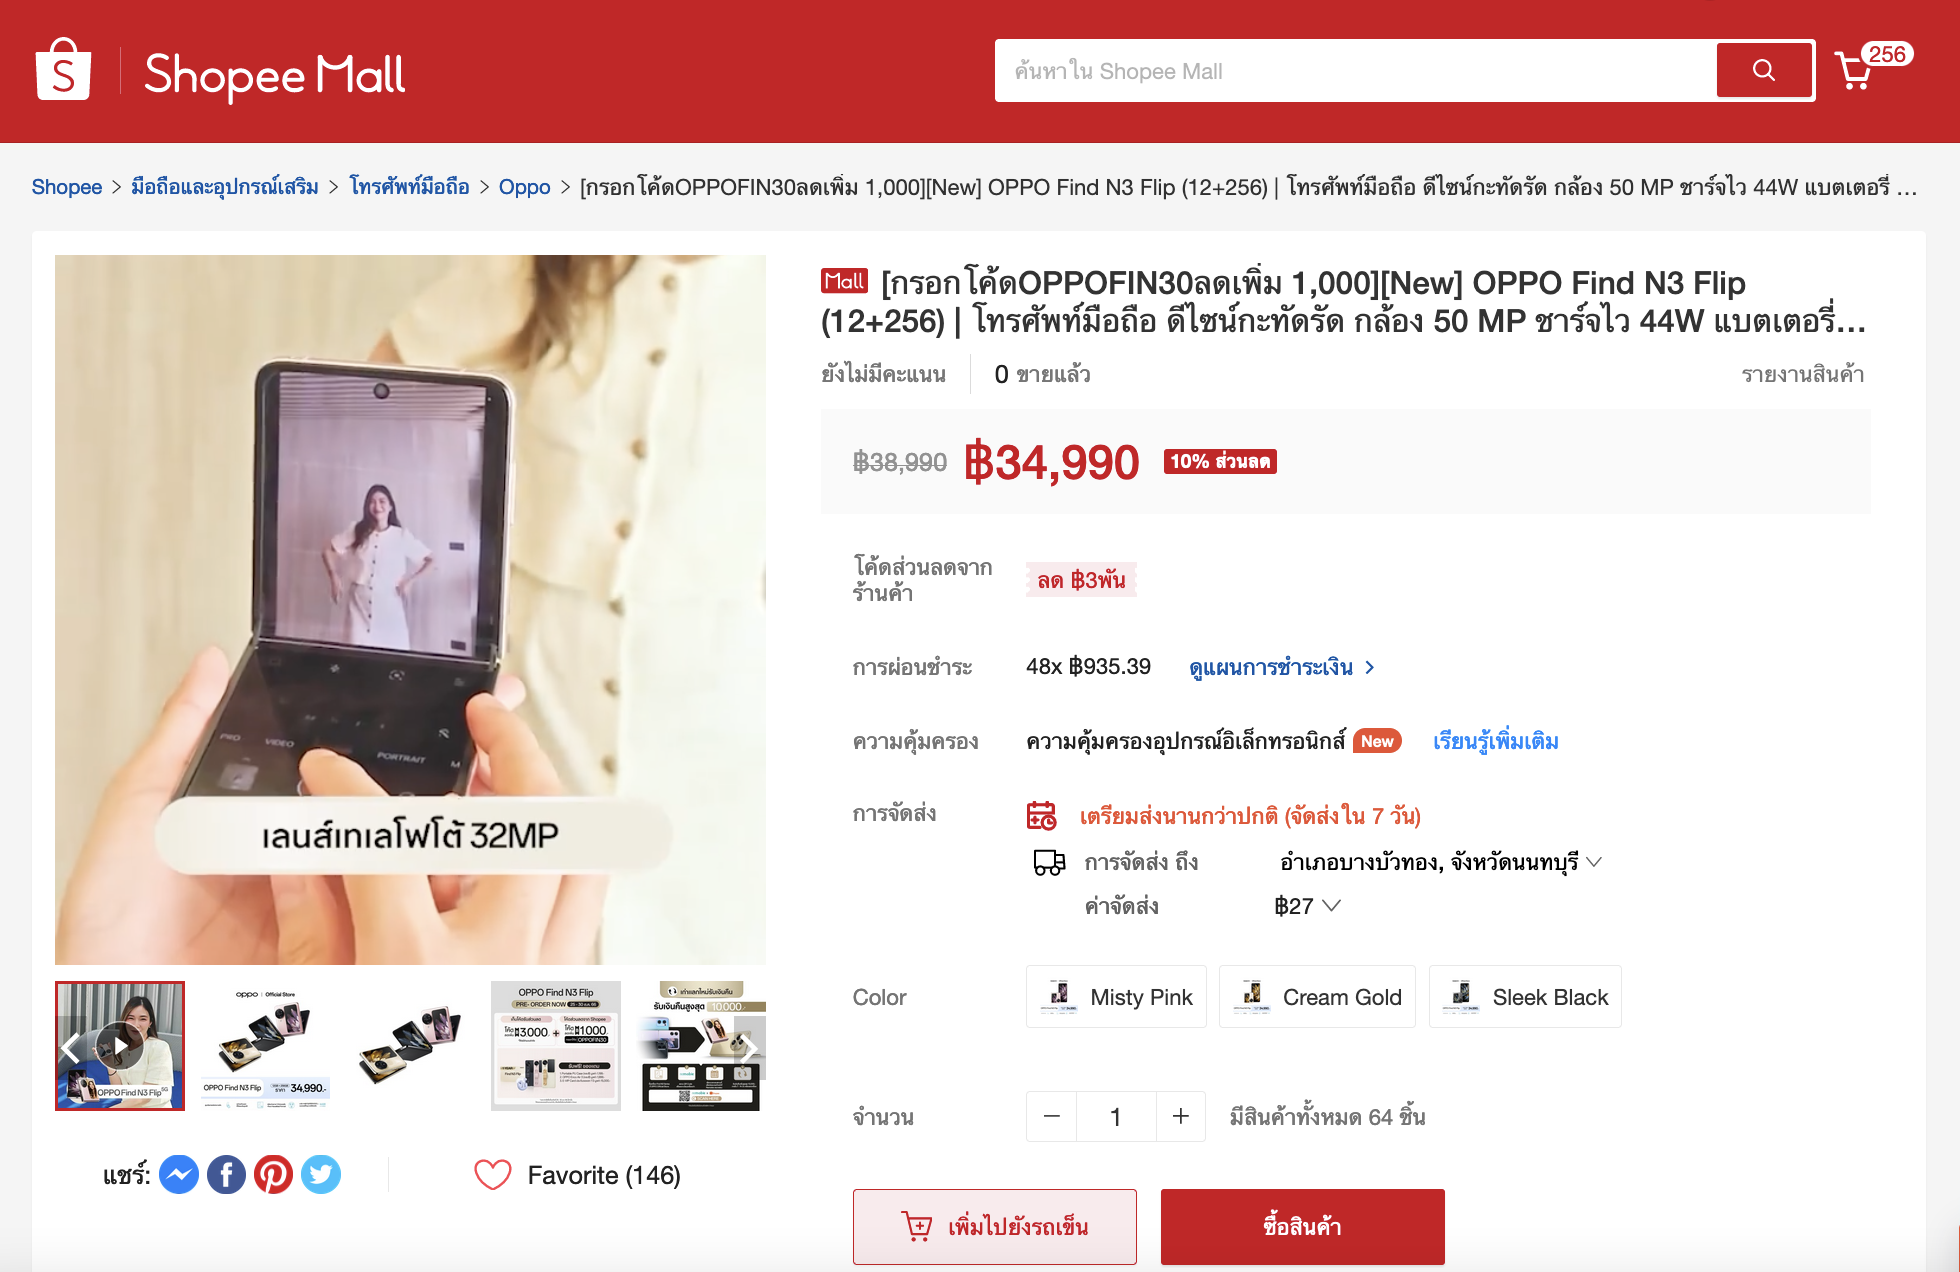Screen dimensions: 1960x1272
Task: Select Sleek Black color option
Action: click(x=1525, y=997)
